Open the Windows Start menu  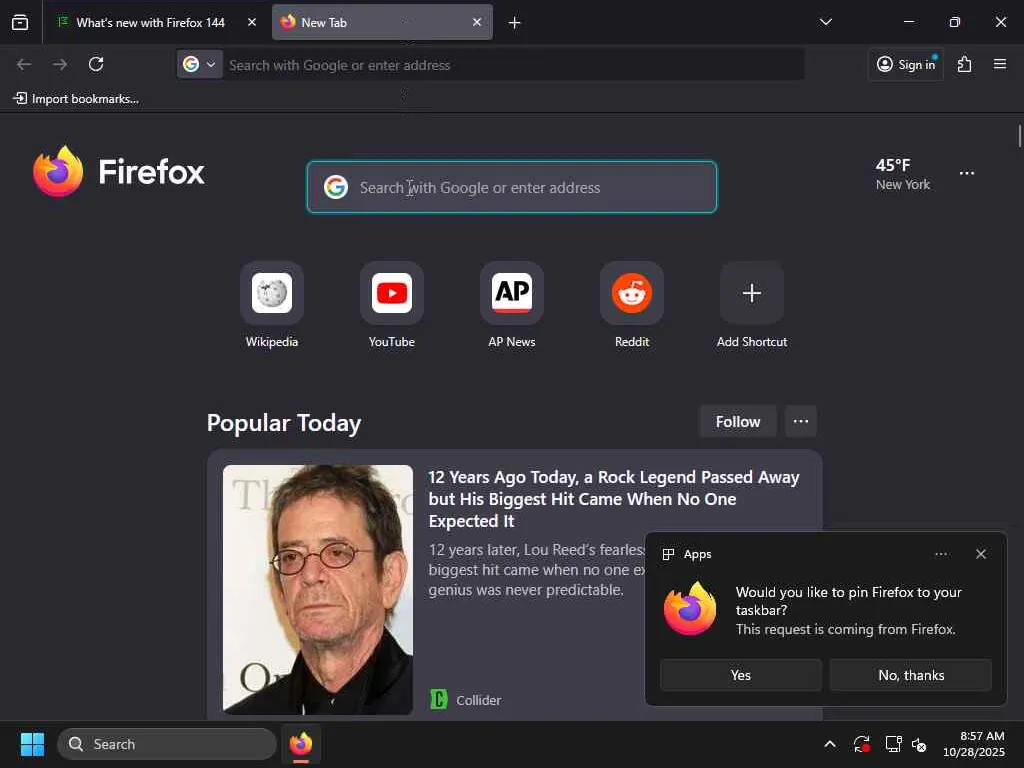(x=32, y=744)
